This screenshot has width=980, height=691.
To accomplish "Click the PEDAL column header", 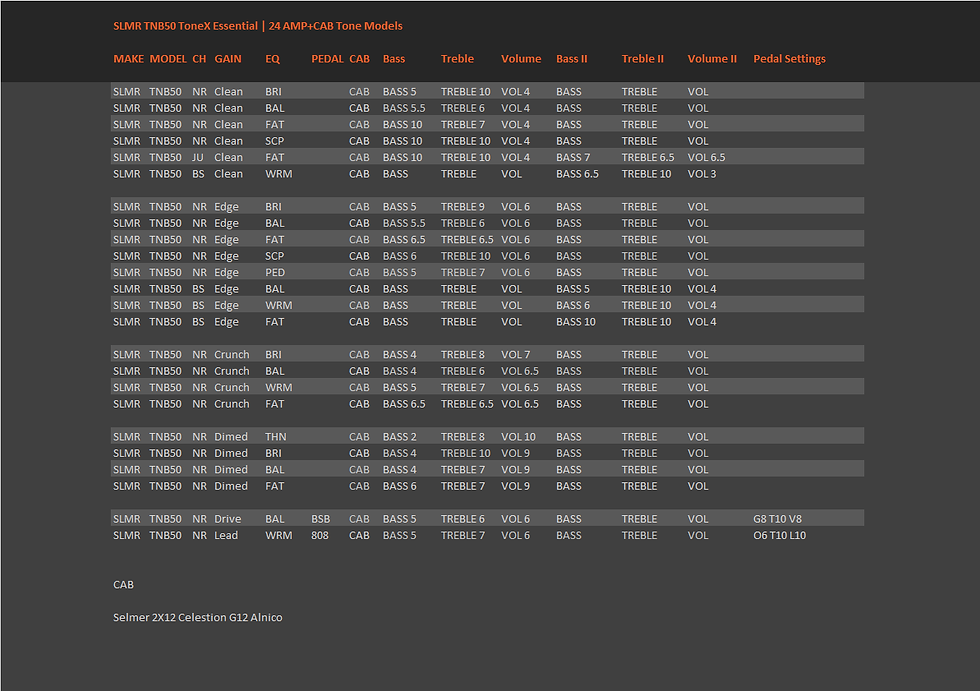I will pos(327,59).
